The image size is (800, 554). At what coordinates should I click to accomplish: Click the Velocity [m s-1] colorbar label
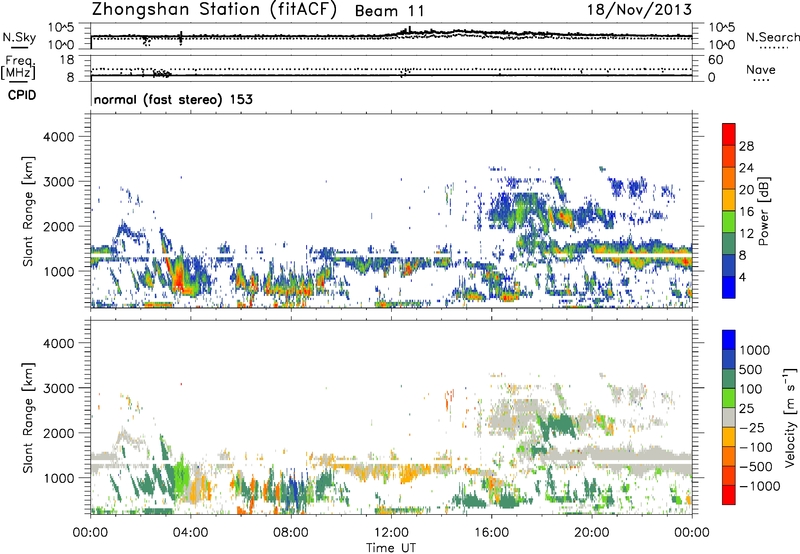coord(790,417)
